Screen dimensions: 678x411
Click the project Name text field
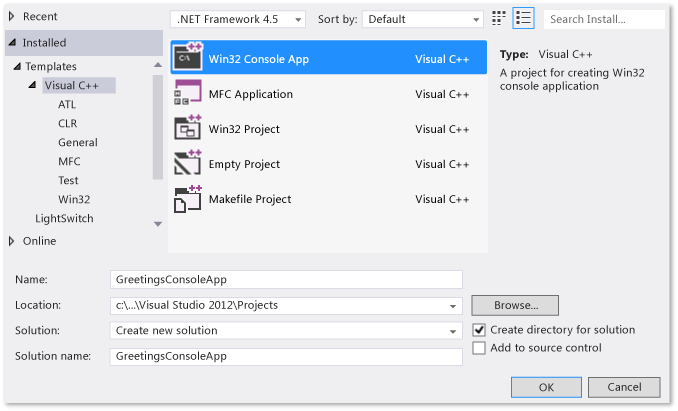pyautogui.click(x=286, y=280)
